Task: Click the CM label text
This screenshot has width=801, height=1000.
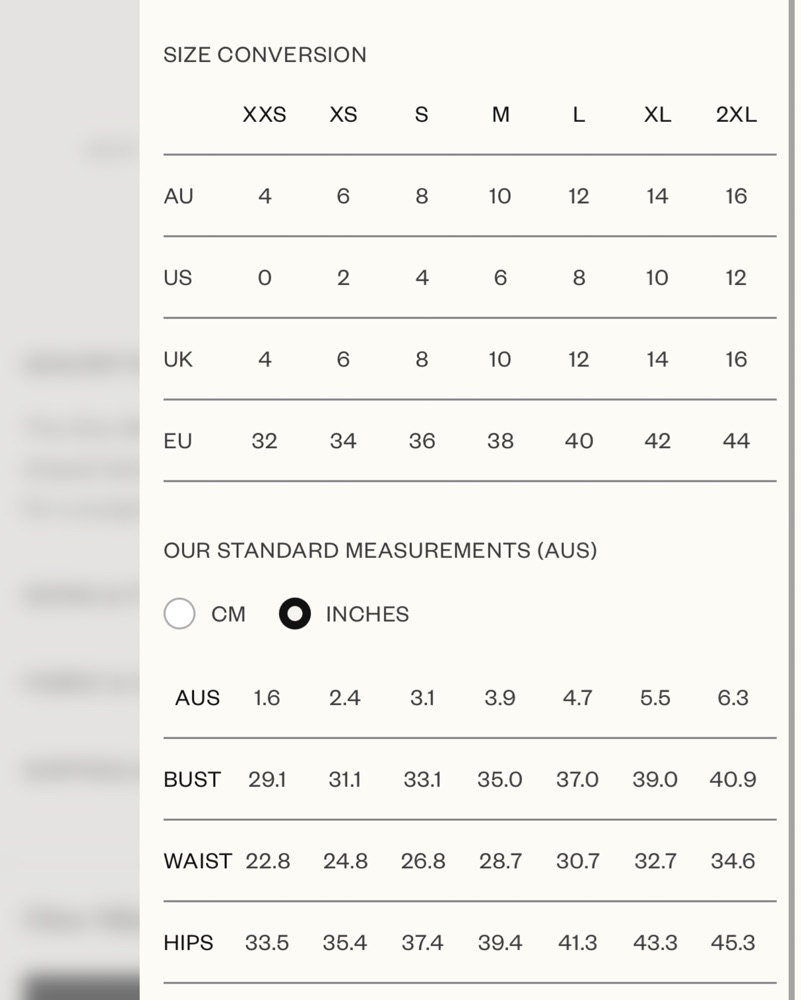Action: pos(228,614)
